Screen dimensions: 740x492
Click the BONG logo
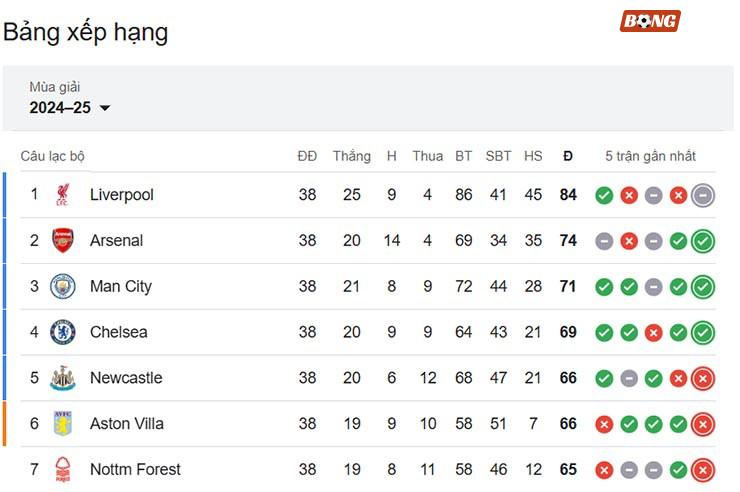tap(650, 21)
